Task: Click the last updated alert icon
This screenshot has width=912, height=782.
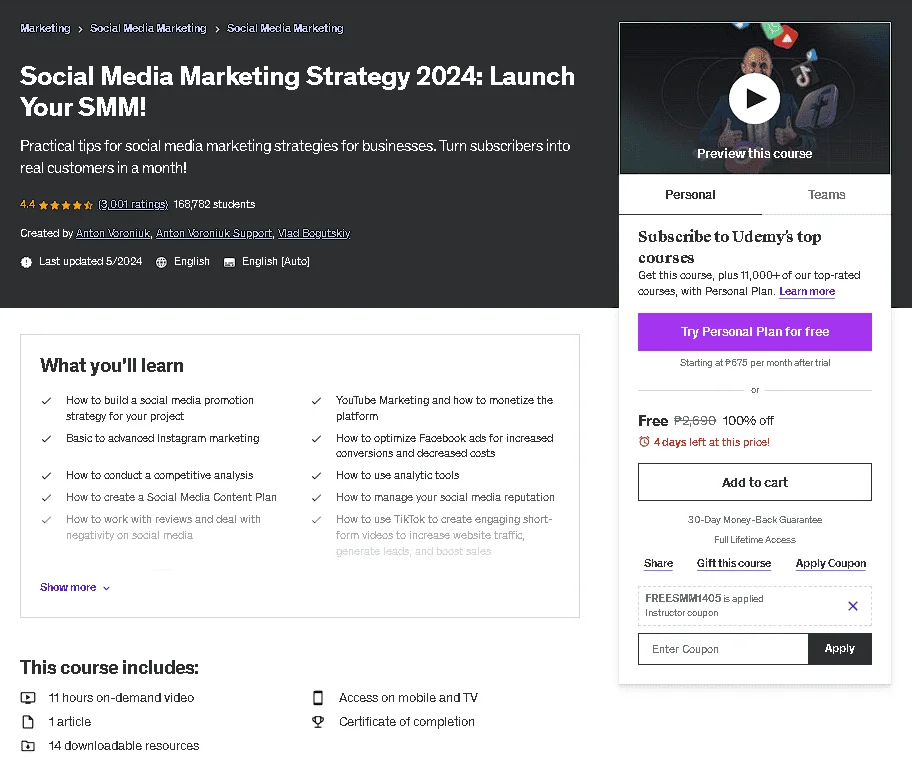Action: (x=26, y=262)
